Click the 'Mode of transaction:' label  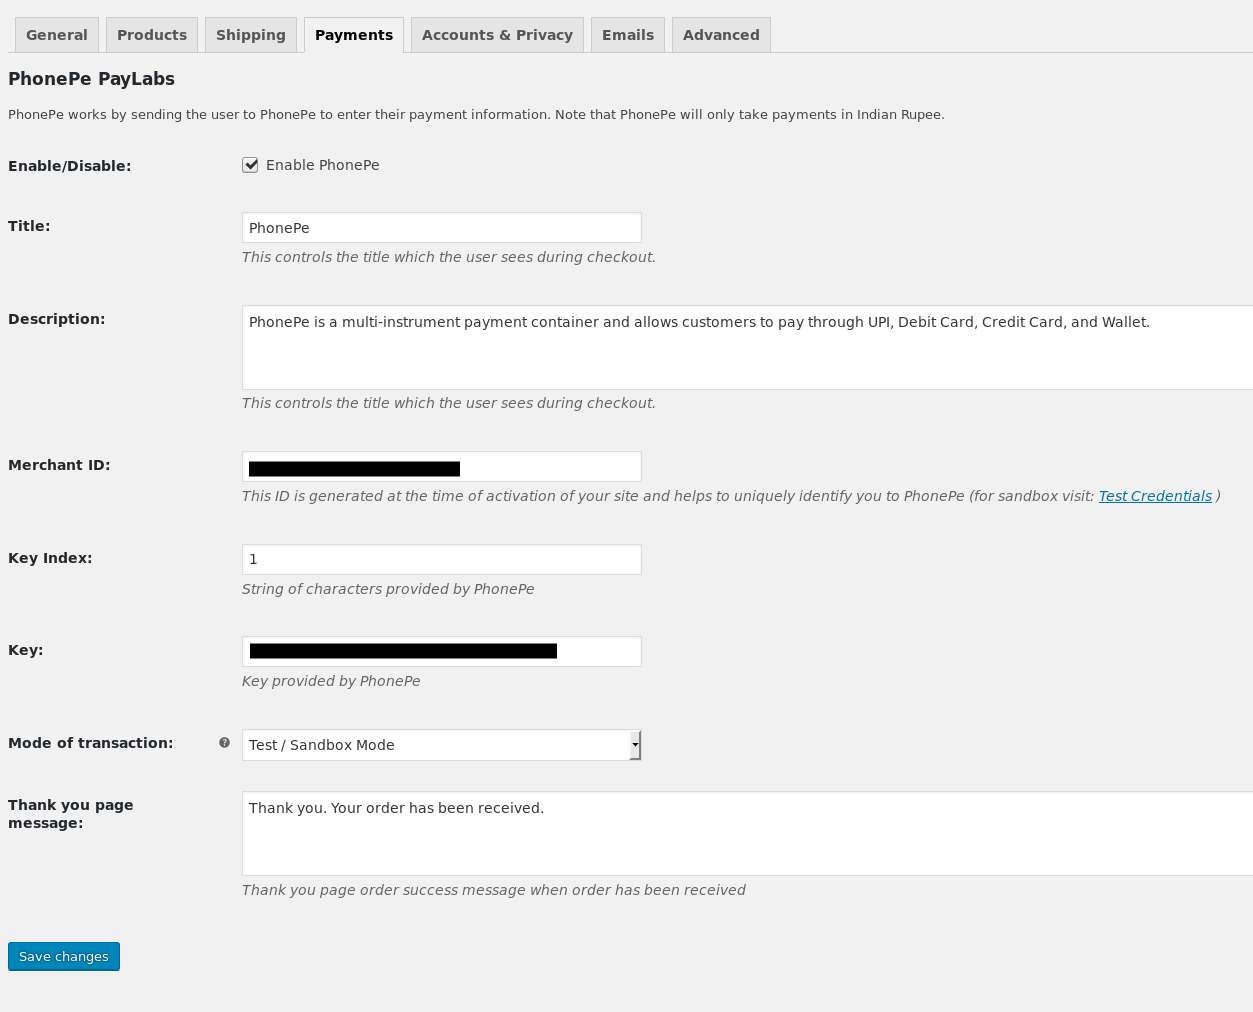click(91, 743)
